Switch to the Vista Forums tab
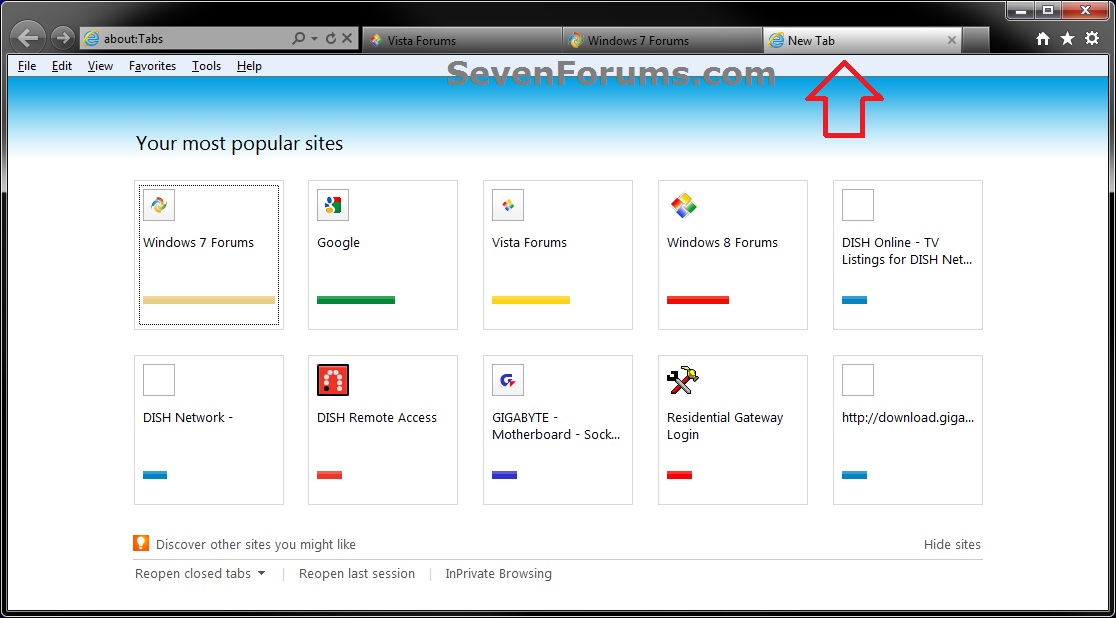 tap(463, 41)
